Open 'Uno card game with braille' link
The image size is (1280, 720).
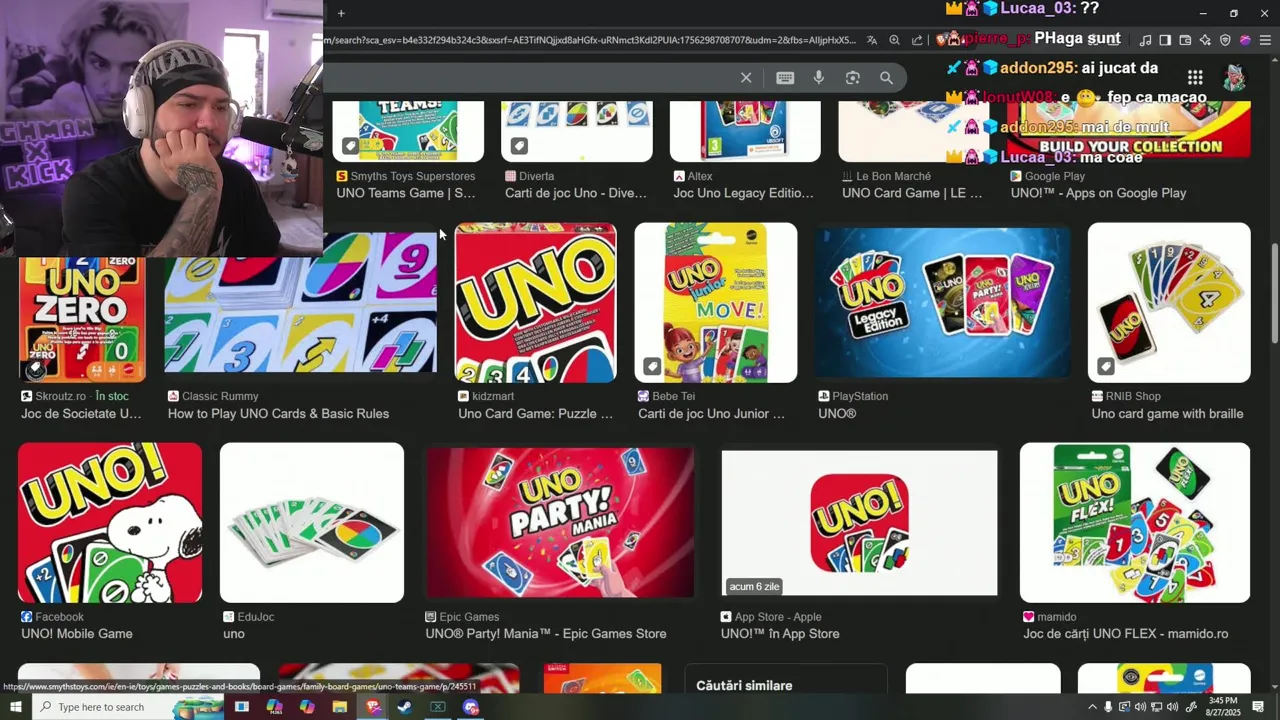click(1167, 413)
